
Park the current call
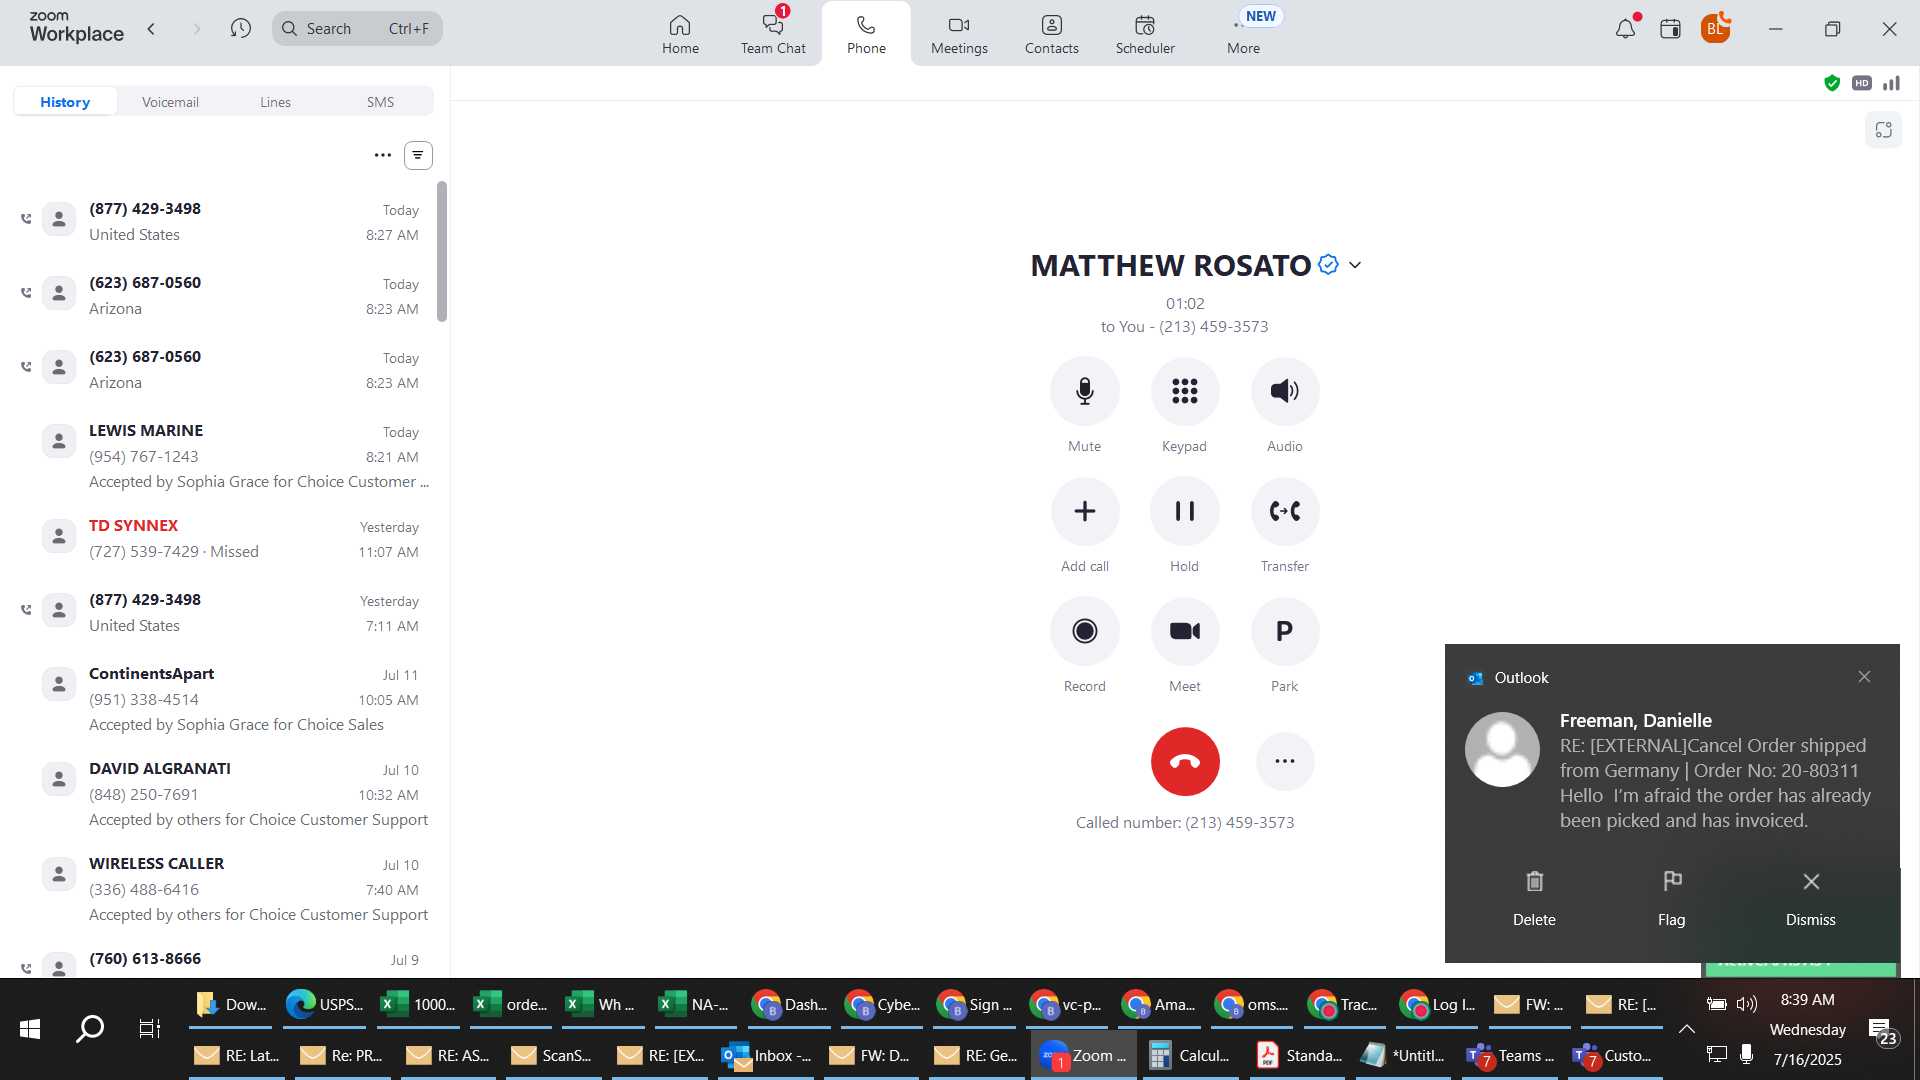(x=1284, y=631)
